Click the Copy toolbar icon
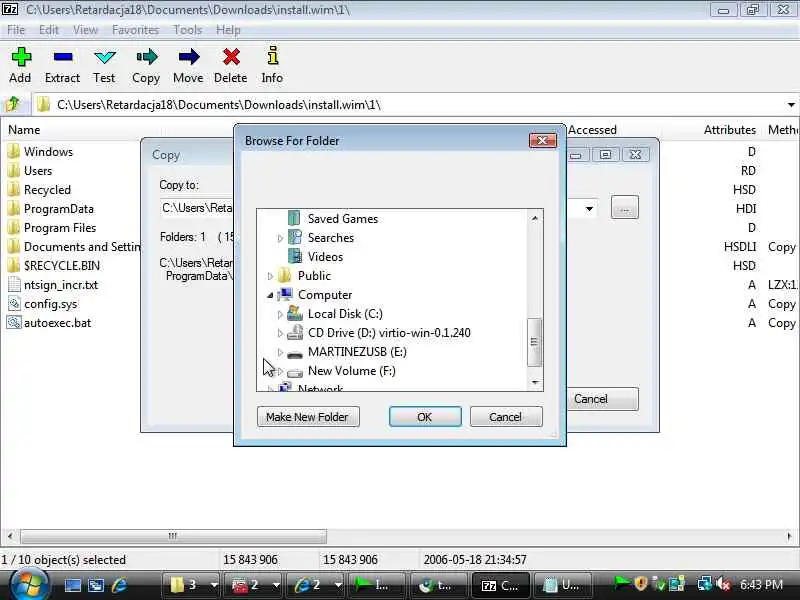800x600 pixels. click(147, 57)
